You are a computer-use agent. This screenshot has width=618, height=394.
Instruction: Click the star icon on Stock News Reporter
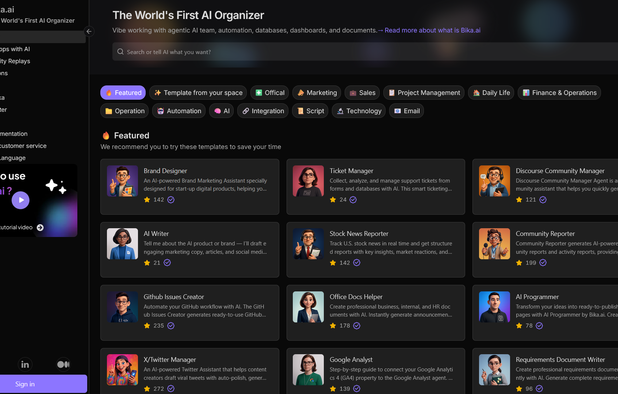coord(333,262)
